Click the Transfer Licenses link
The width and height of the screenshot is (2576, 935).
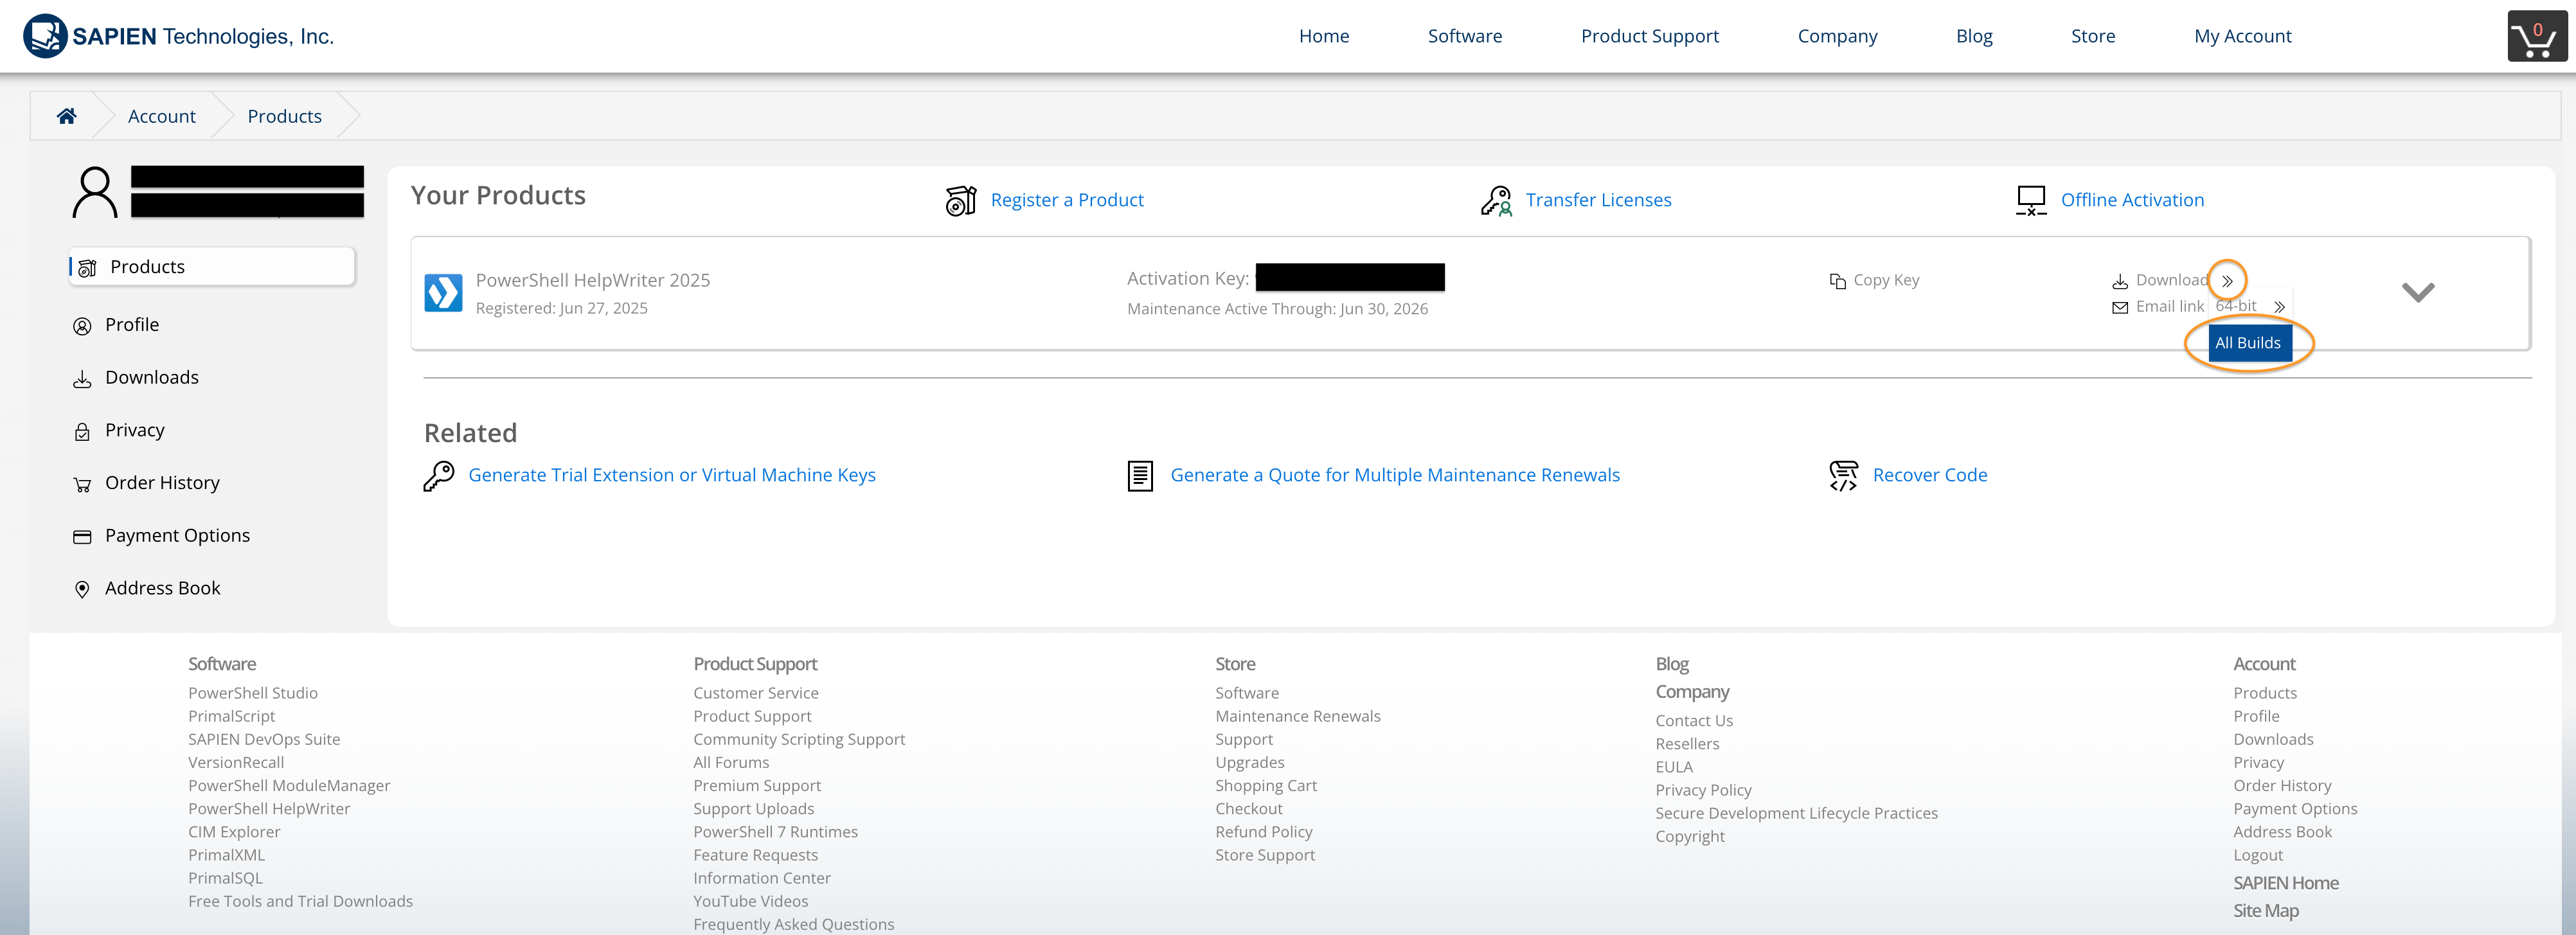[x=1598, y=200]
